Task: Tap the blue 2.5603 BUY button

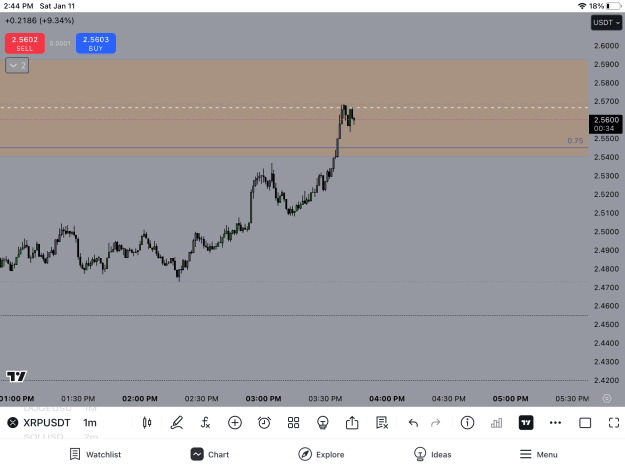Action: (x=96, y=43)
